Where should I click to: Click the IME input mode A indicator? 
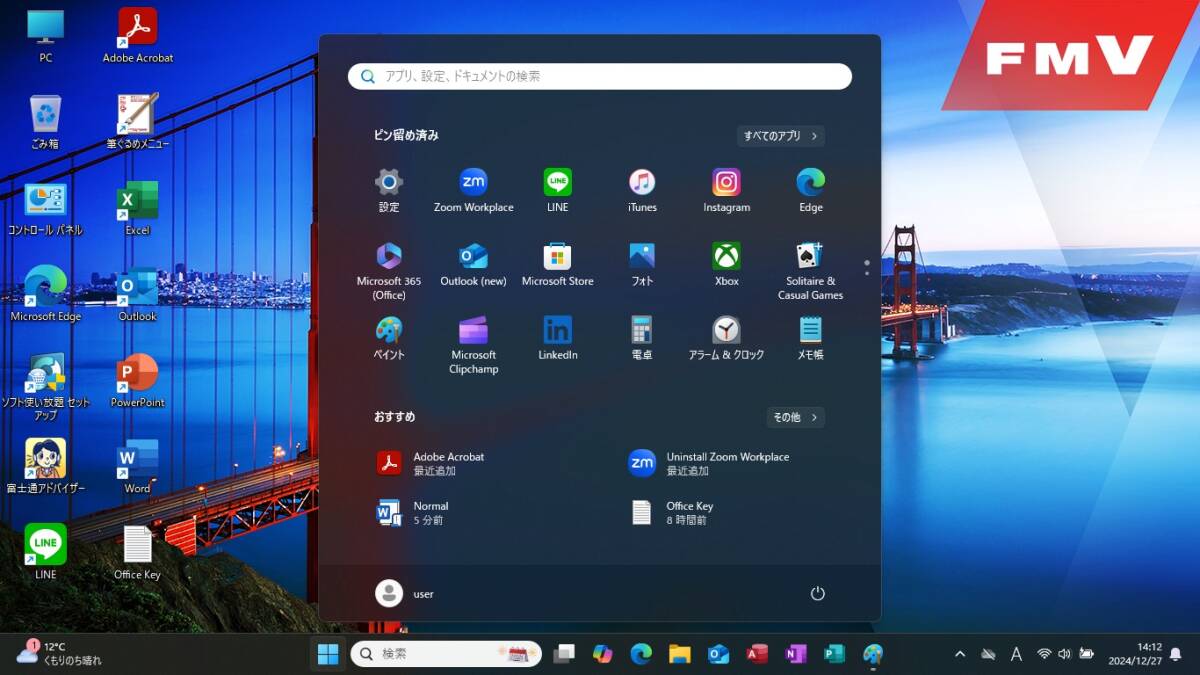(x=1016, y=654)
